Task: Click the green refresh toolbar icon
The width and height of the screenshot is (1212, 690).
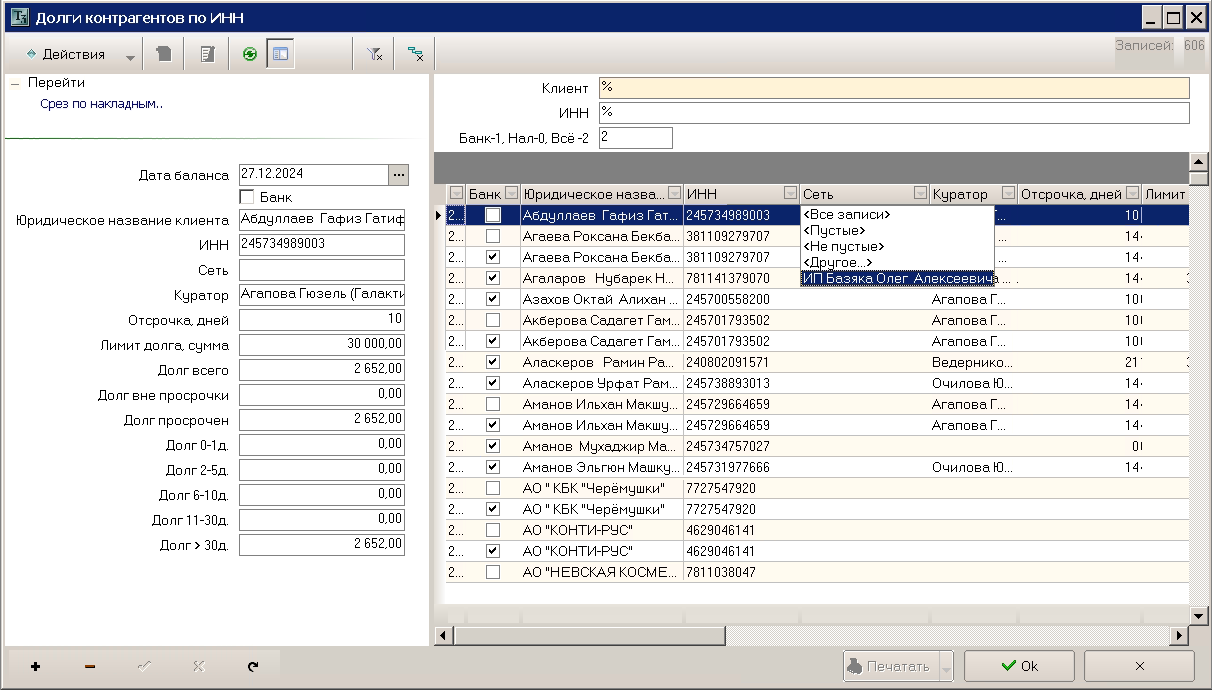Action: [x=250, y=54]
